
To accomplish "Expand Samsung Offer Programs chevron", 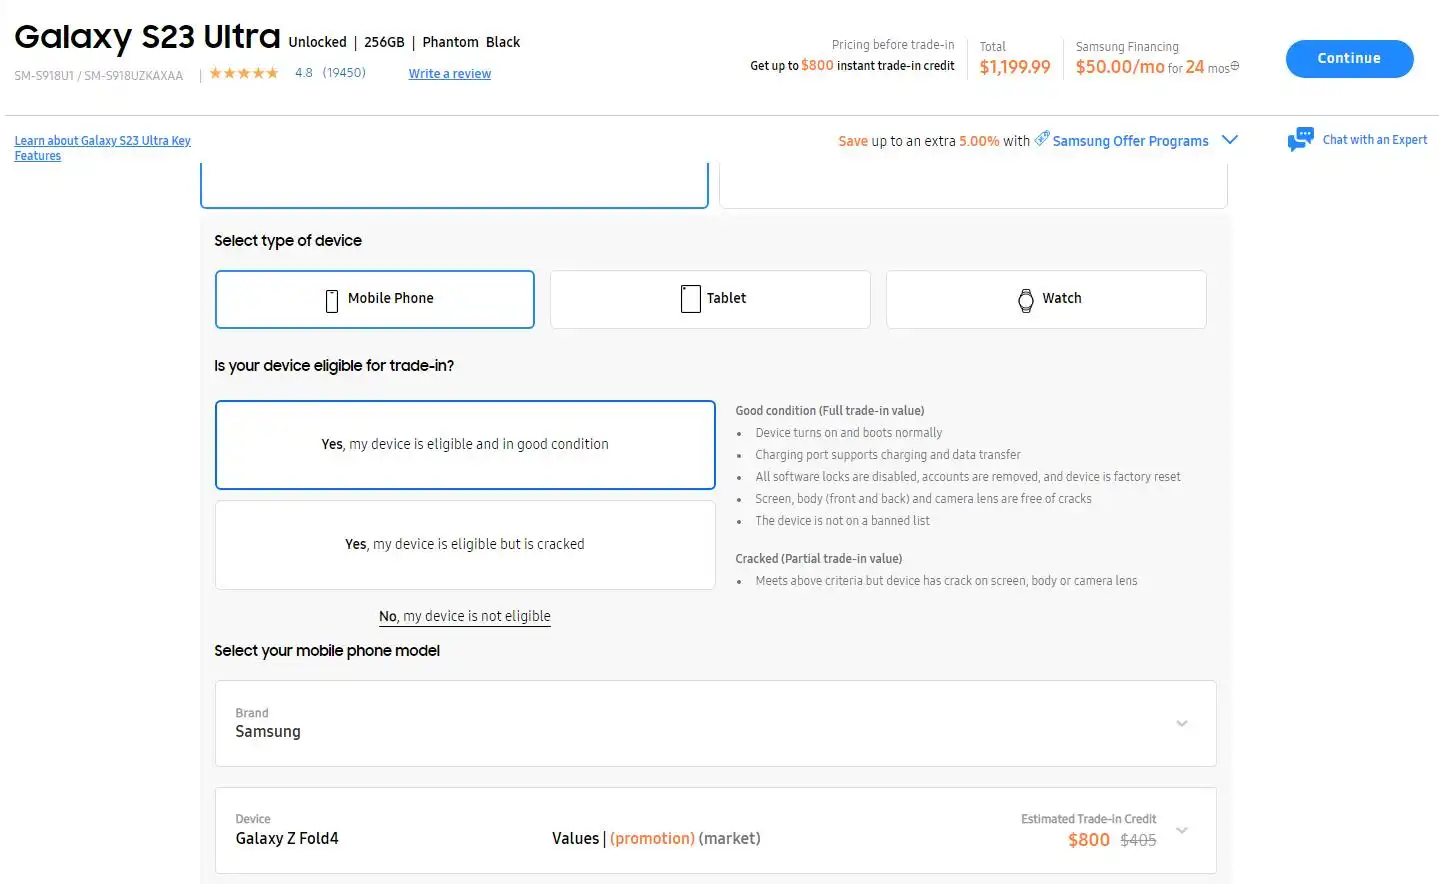I will pos(1230,140).
